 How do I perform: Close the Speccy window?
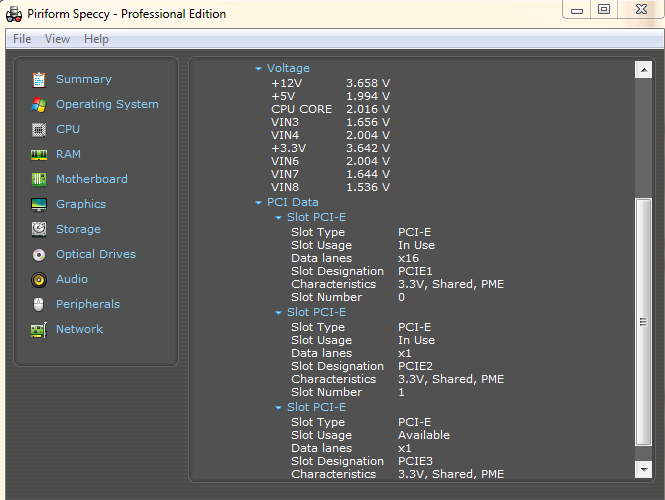click(x=641, y=10)
